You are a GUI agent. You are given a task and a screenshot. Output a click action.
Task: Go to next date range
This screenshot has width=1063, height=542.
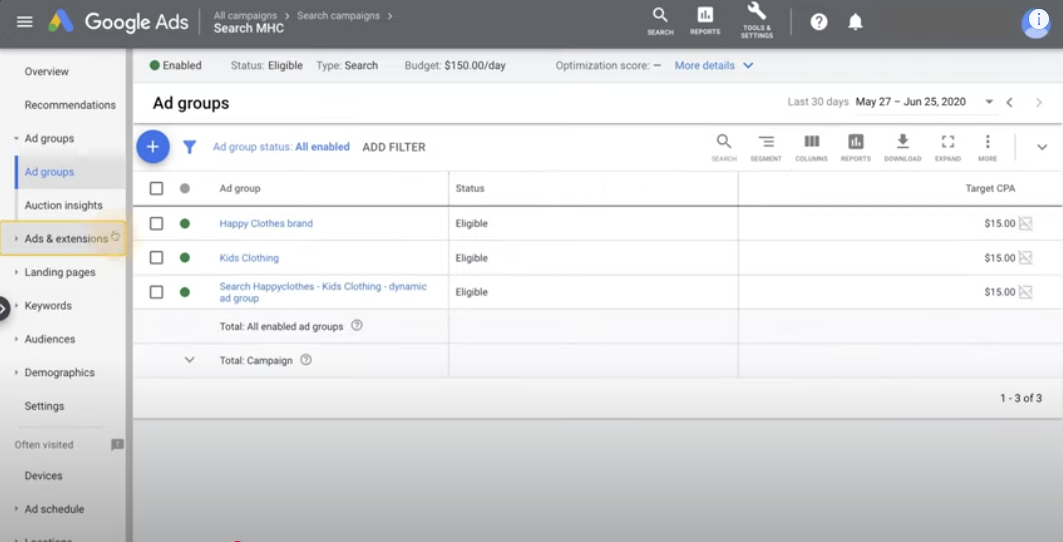[1039, 102]
